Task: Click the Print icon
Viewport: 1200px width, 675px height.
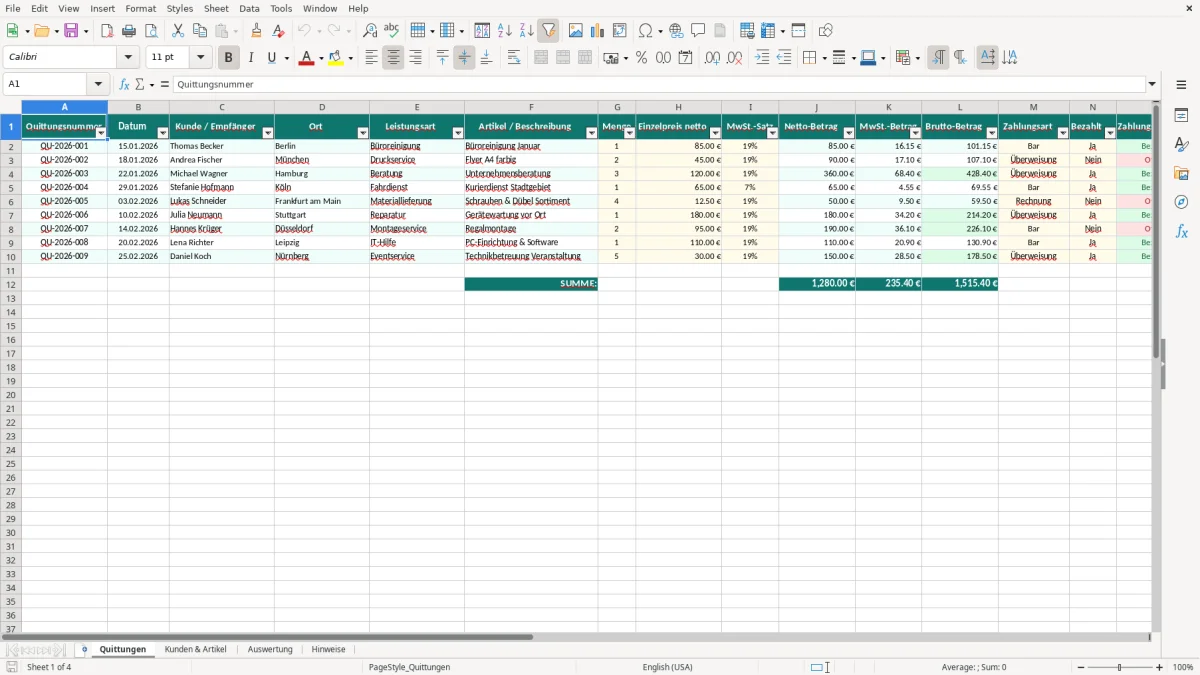Action: [129, 31]
